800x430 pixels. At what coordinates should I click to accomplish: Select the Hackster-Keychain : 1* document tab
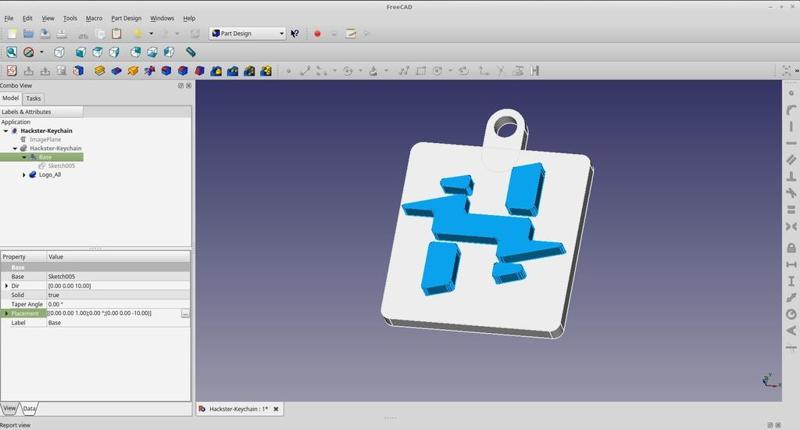coord(238,409)
